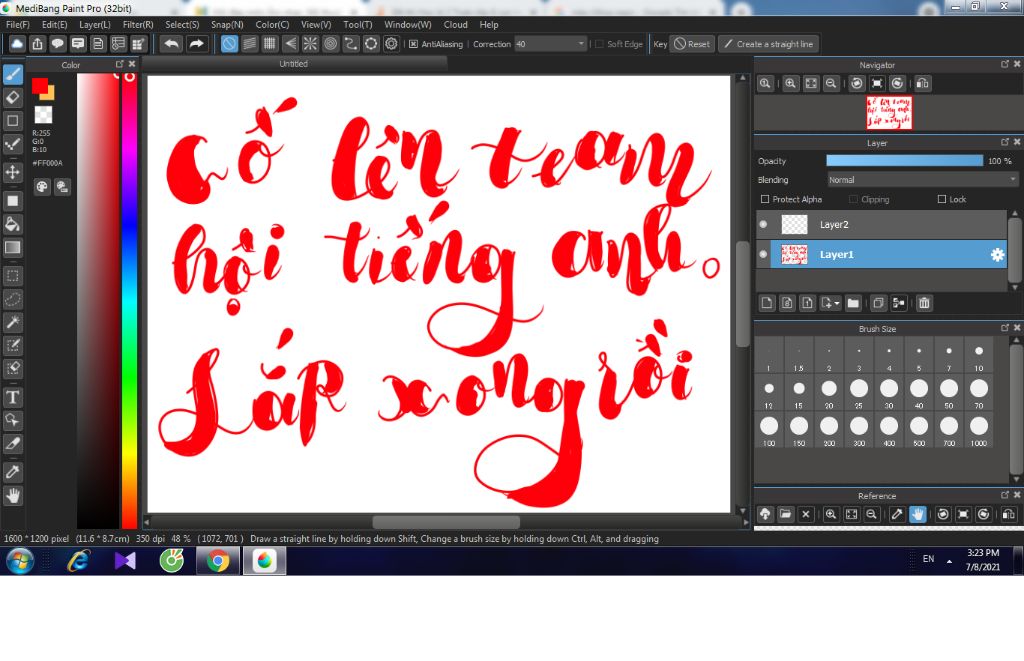Image resolution: width=1024 pixels, height=661 pixels.
Task: Enable the layer Lock checkbox
Action: click(942, 199)
